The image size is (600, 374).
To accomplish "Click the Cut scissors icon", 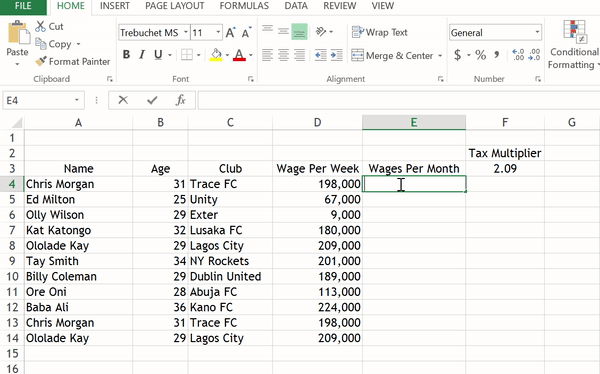I will click(x=41, y=26).
